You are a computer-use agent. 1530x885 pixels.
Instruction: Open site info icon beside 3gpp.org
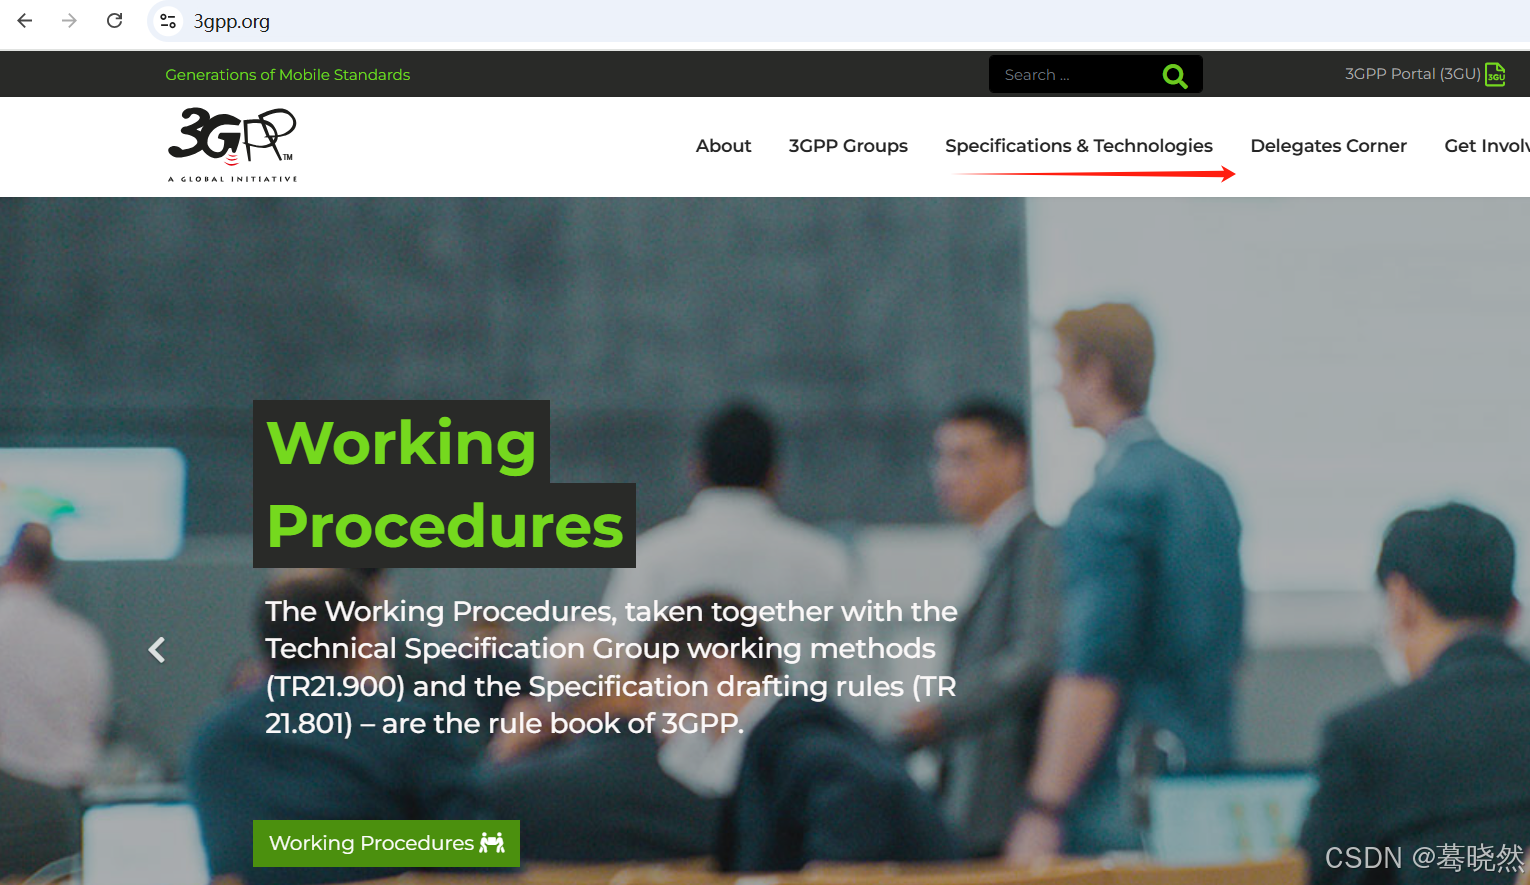click(167, 21)
